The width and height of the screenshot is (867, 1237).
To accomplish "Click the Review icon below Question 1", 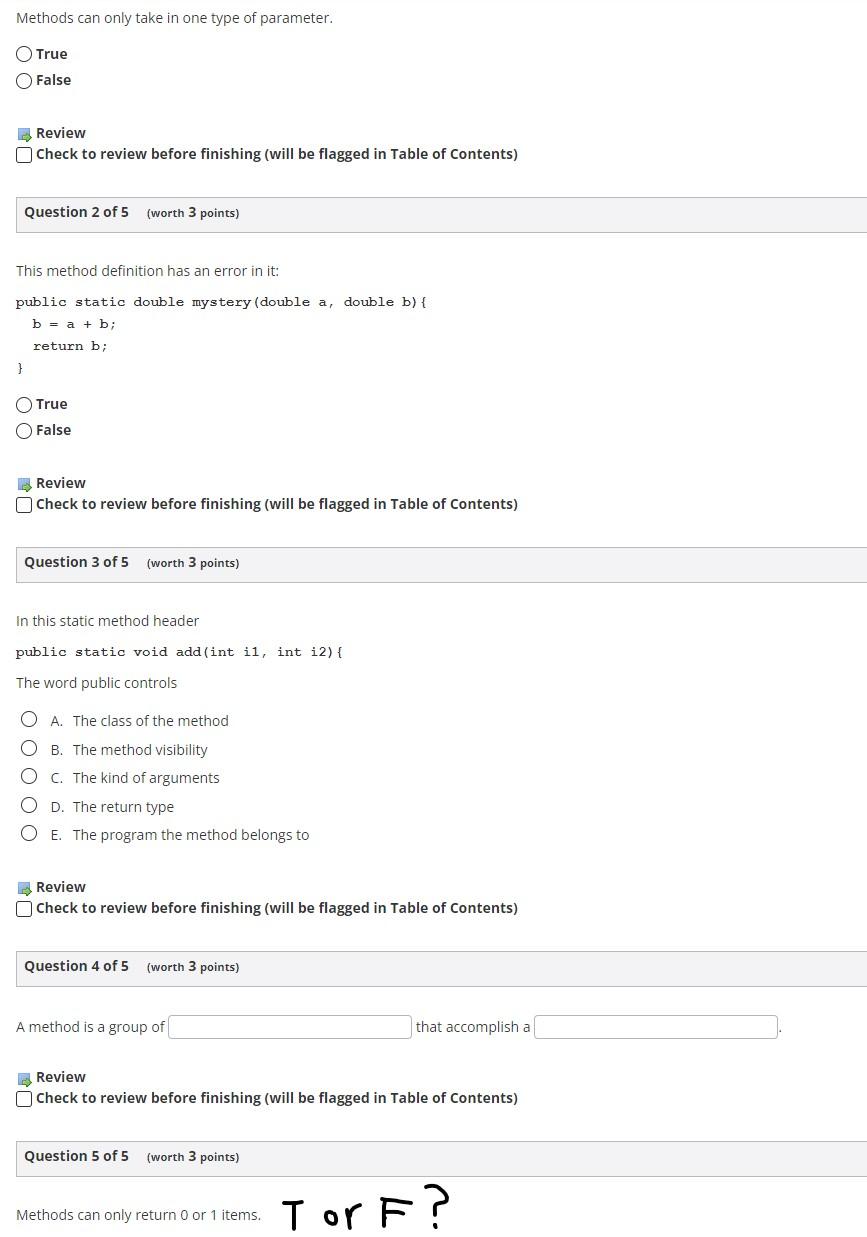I will point(24,132).
